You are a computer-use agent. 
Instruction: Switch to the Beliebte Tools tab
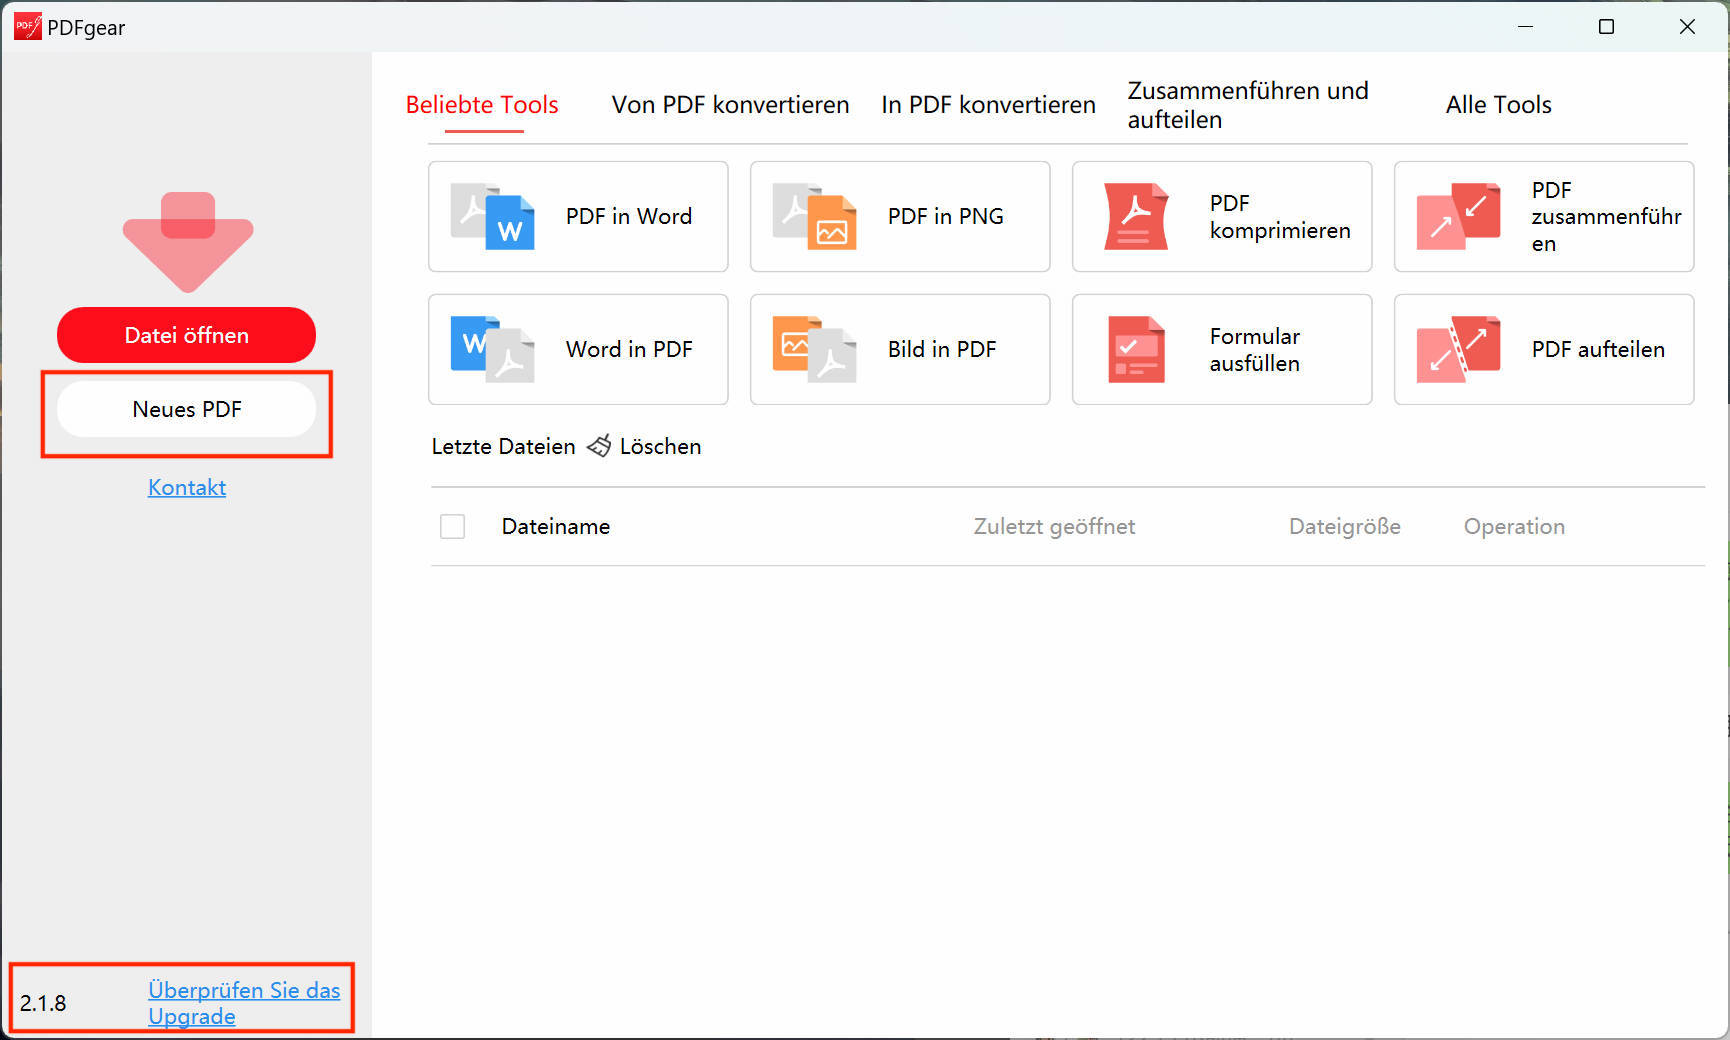(x=482, y=105)
